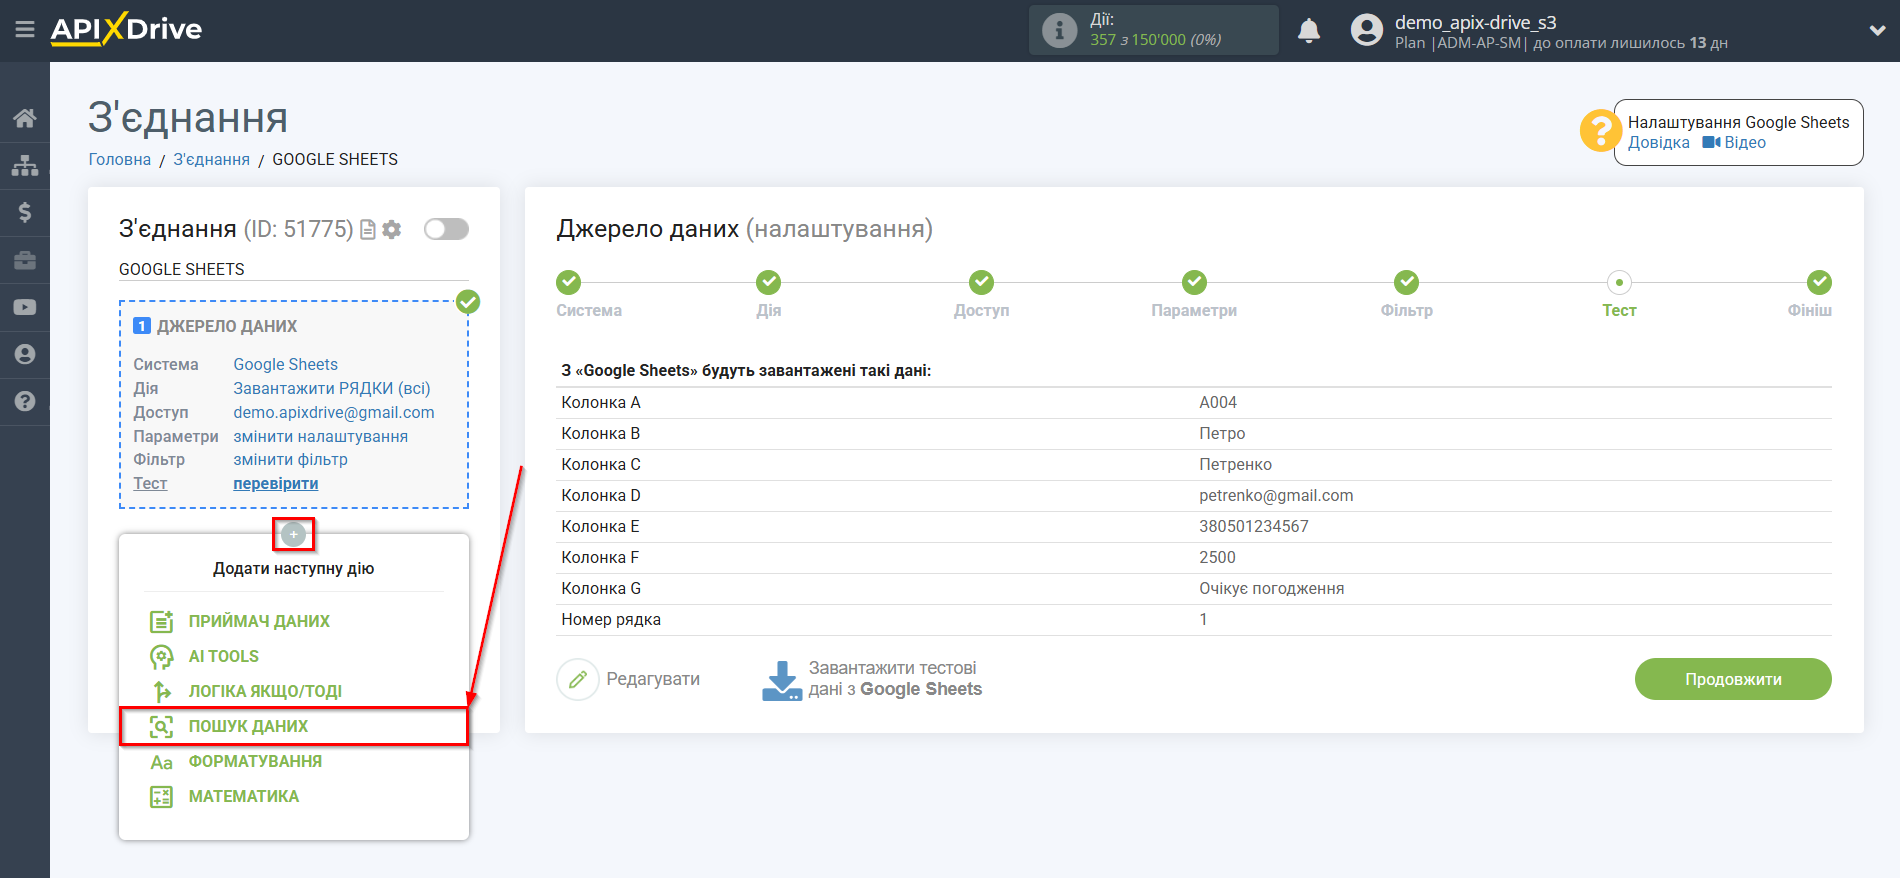Click the yellow help question icon
1900x878 pixels.
click(x=1601, y=131)
